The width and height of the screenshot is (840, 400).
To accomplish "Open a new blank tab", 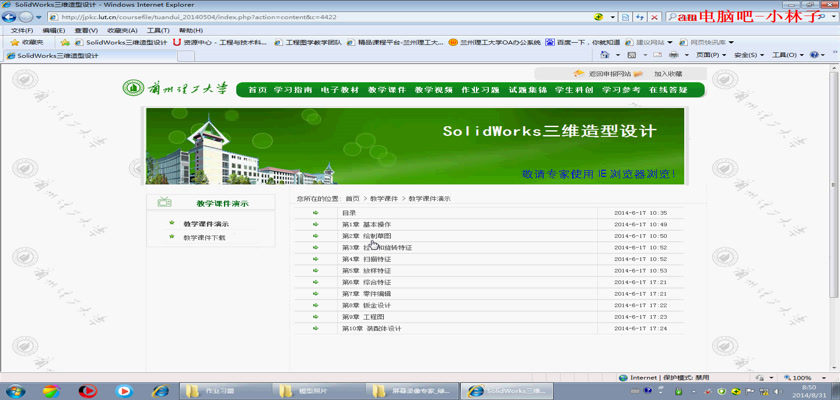I will (x=185, y=56).
